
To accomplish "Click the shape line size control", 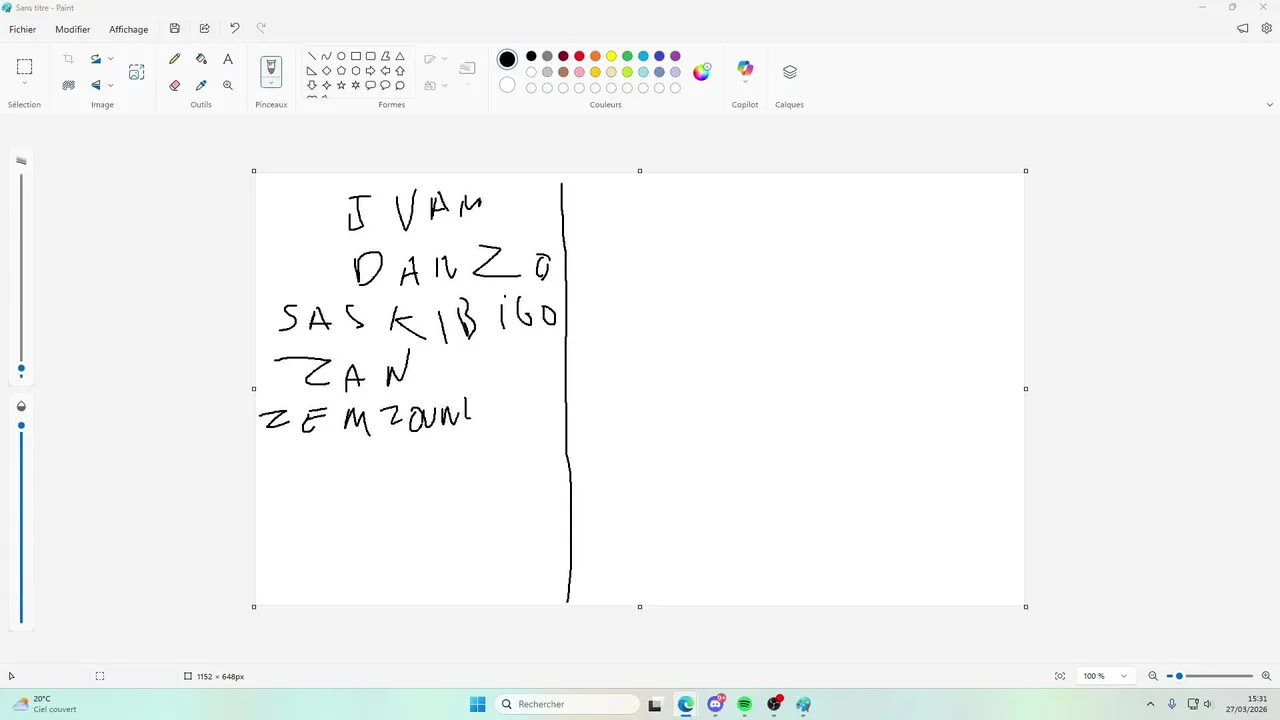I will coord(467,72).
